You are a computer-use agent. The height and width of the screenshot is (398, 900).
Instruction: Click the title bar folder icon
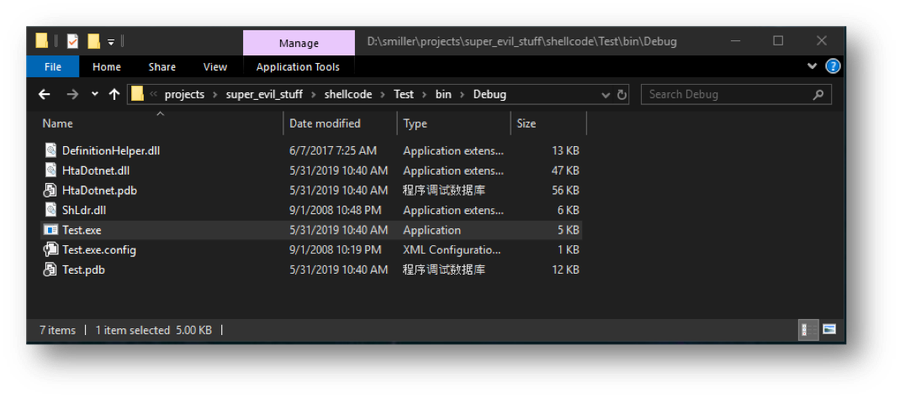[x=41, y=41]
